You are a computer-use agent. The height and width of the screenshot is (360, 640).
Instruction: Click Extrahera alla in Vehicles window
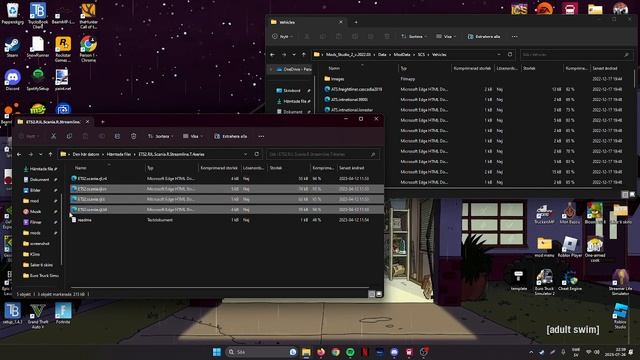pyautogui.click(x=484, y=36)
